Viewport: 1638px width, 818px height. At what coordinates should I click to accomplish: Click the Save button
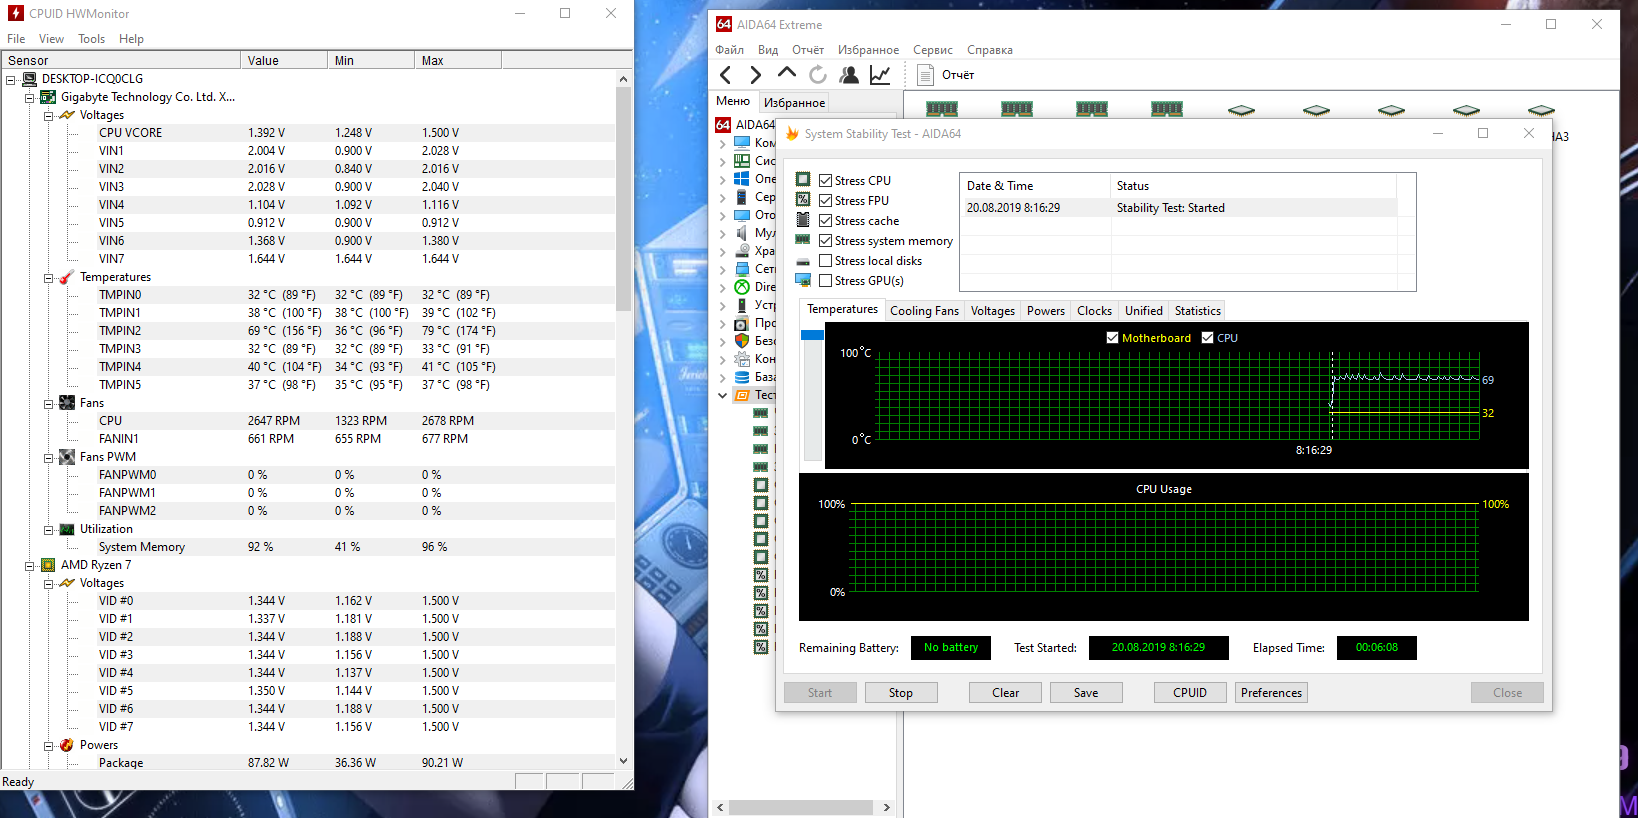click(x=1086, y=693)
